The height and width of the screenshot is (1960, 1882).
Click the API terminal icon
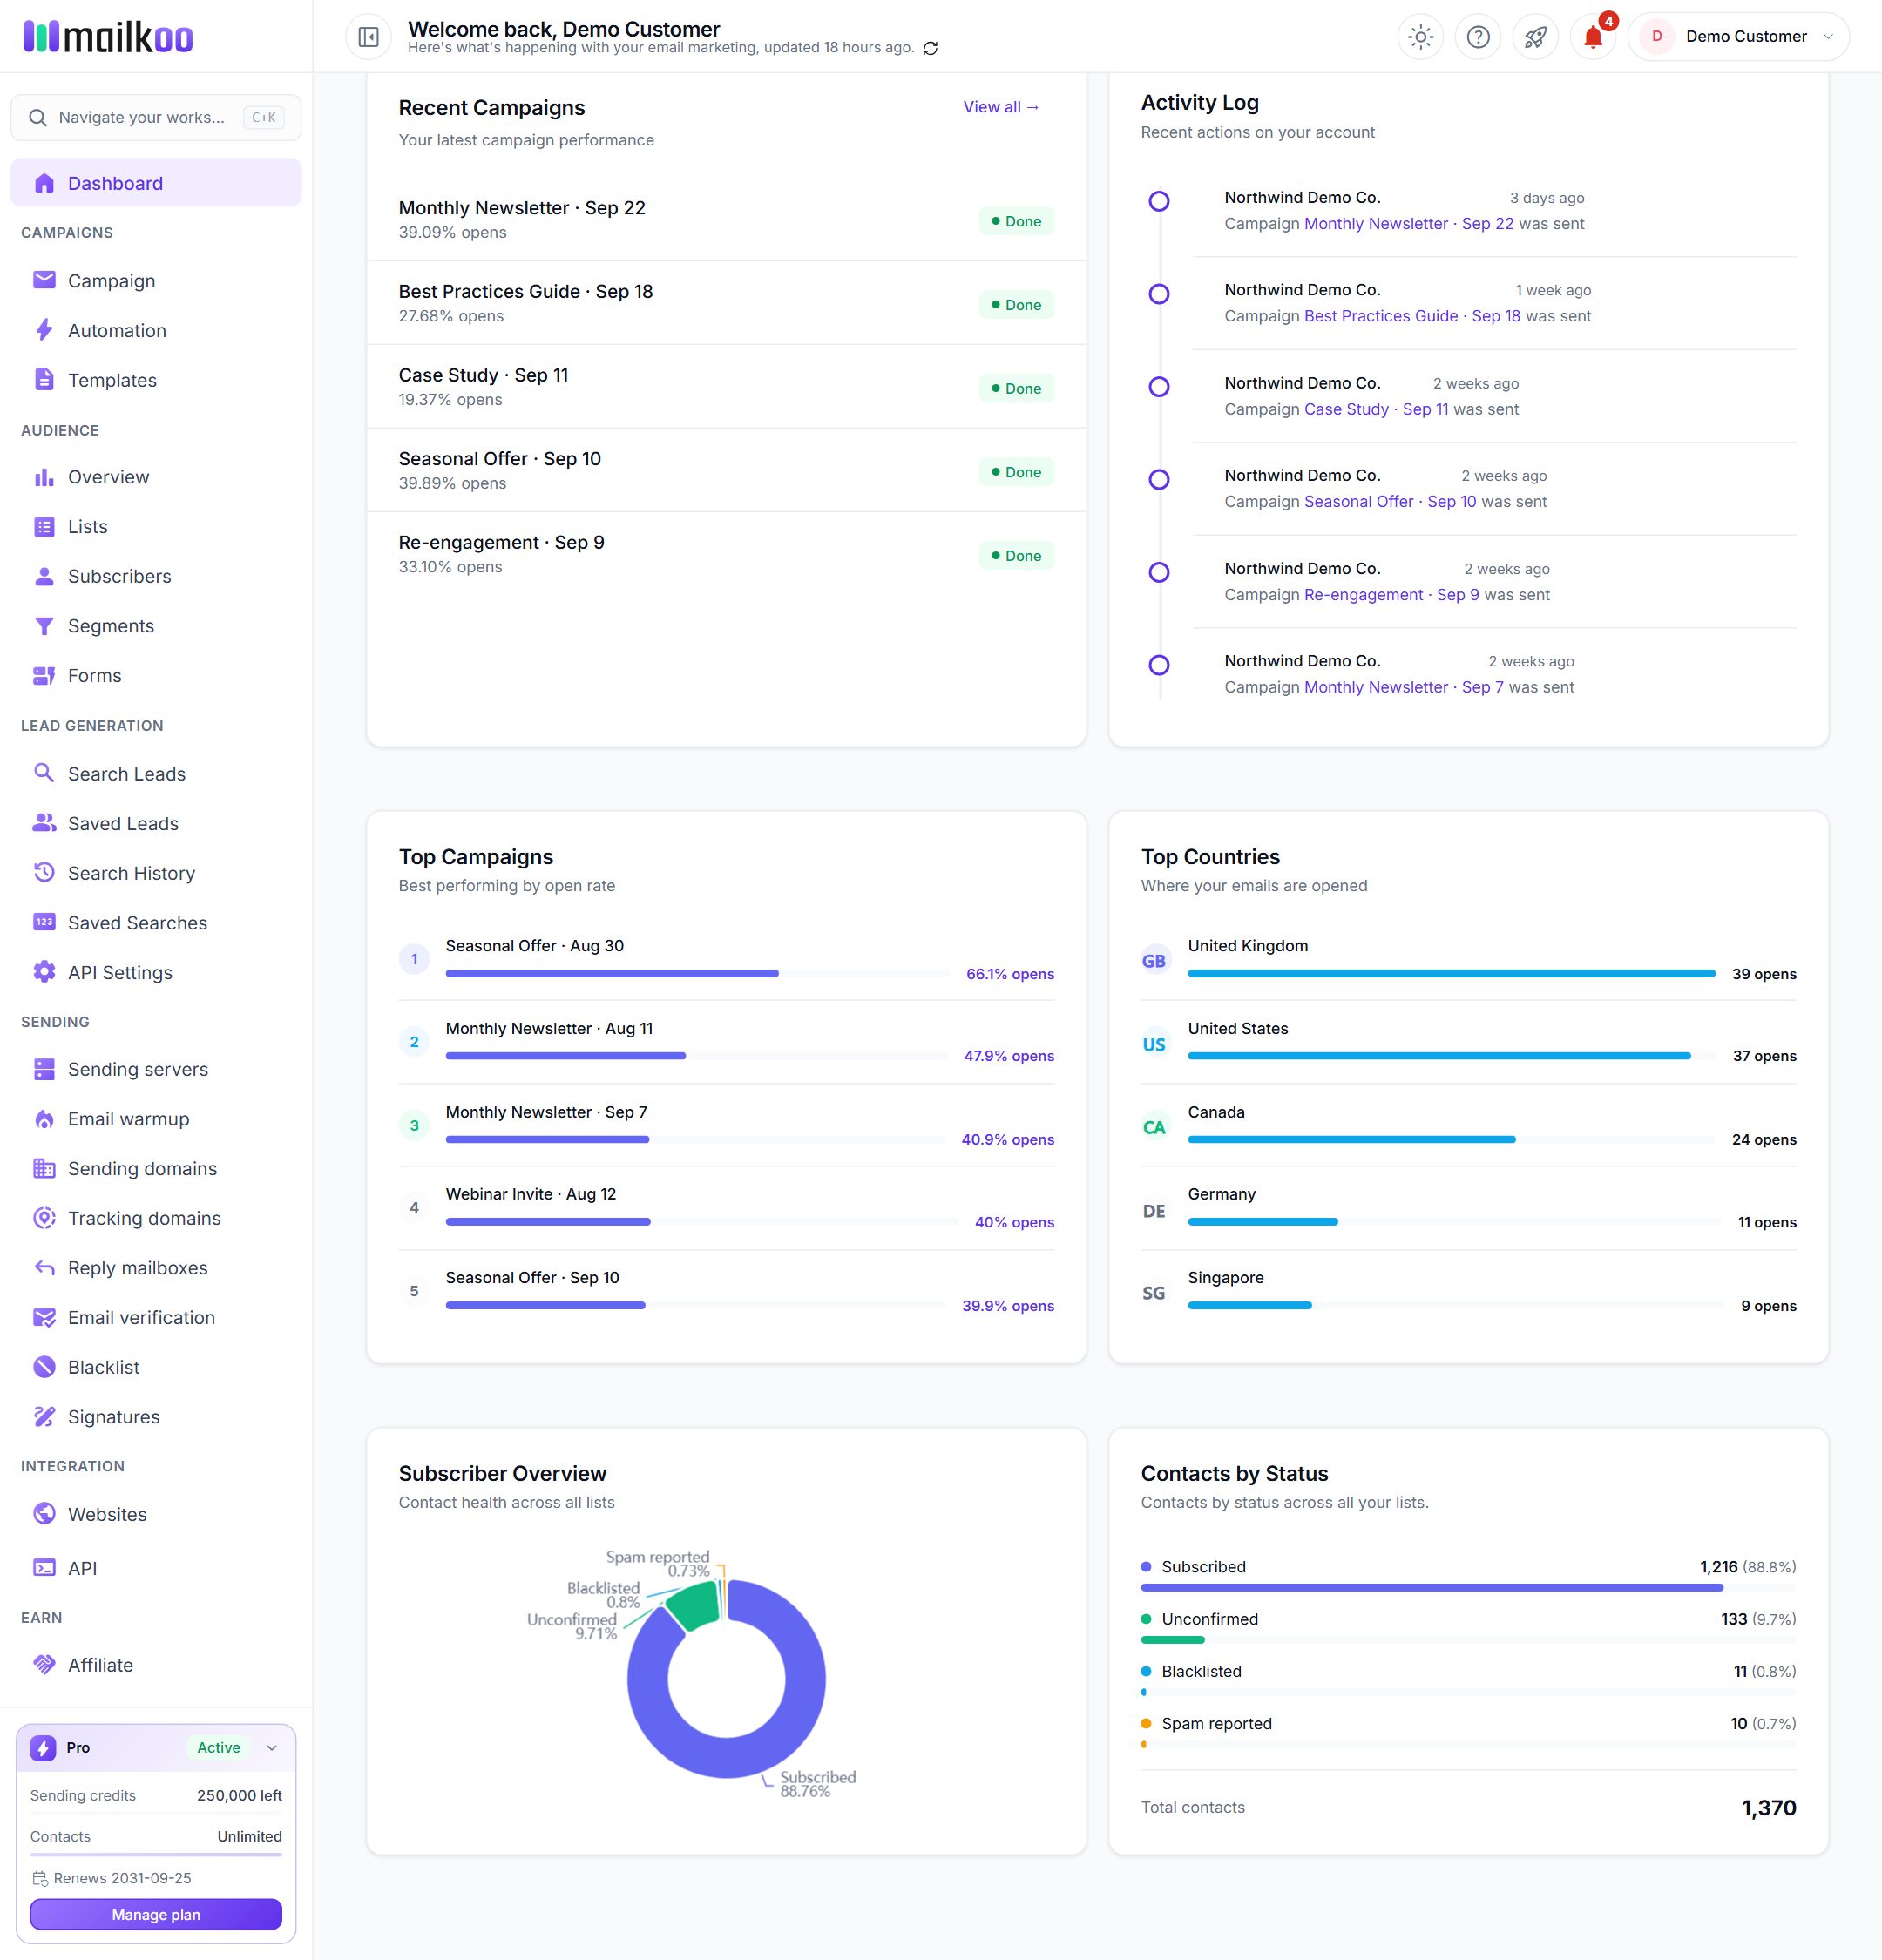[44, 1568]
